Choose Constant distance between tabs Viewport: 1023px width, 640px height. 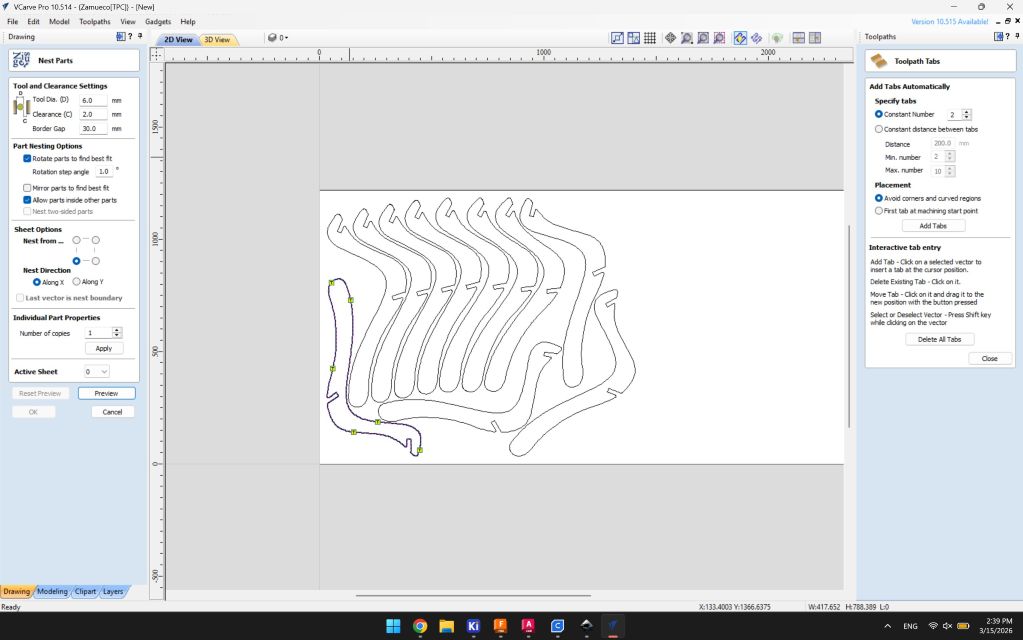880,128
